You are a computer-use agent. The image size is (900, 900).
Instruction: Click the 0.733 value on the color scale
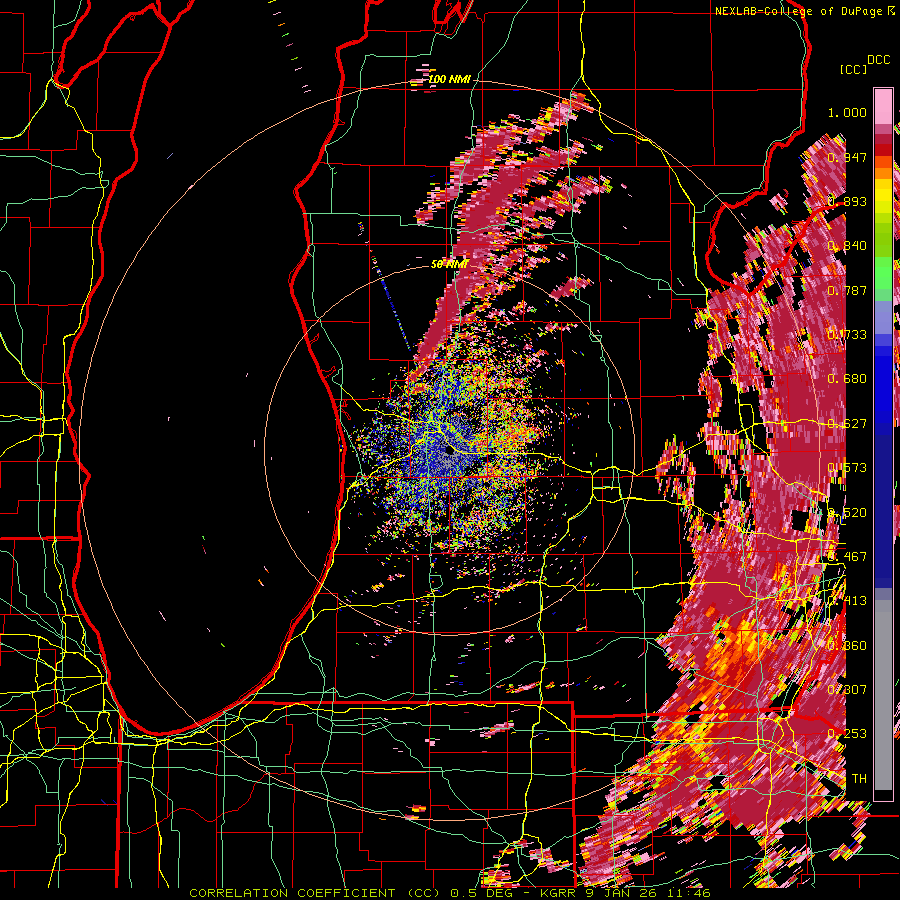tap(847, 335)
